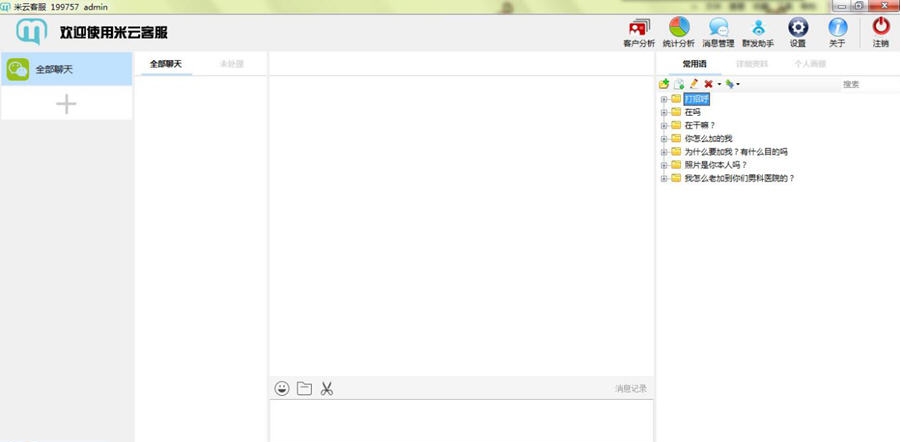The image size is (901, 442).
Task: Select 我怎么老加到你们男科医院的？ label
Action: tap(740, 178)
